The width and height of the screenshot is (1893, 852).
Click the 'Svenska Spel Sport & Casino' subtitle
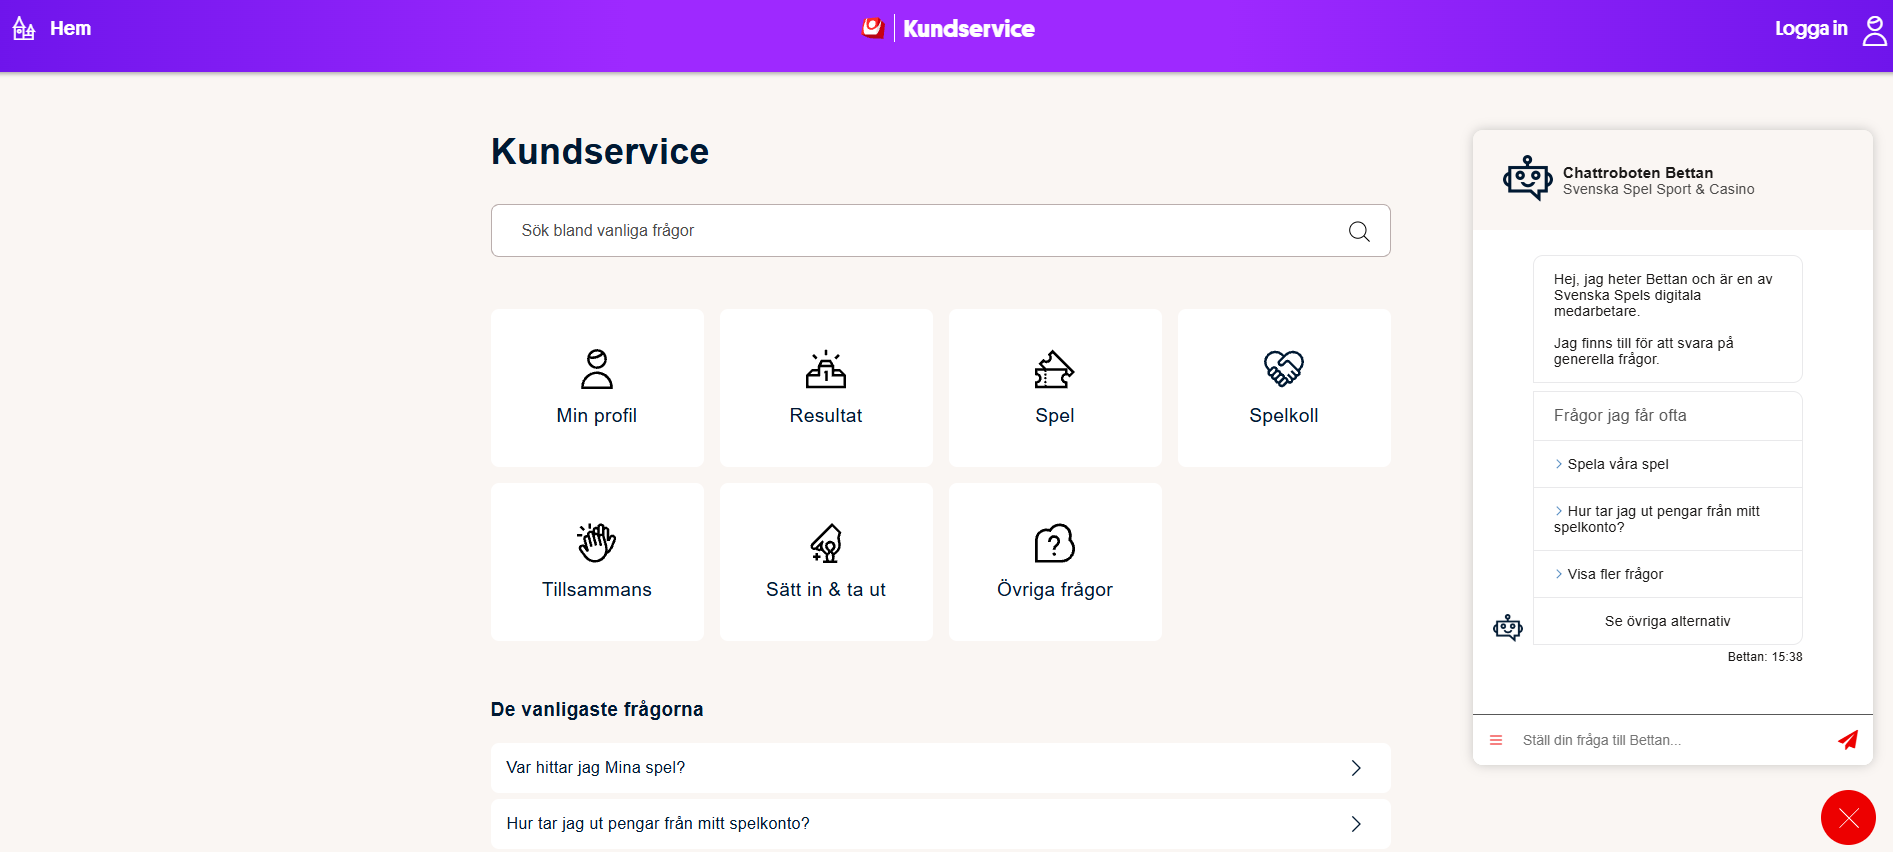pos(1658,190)
